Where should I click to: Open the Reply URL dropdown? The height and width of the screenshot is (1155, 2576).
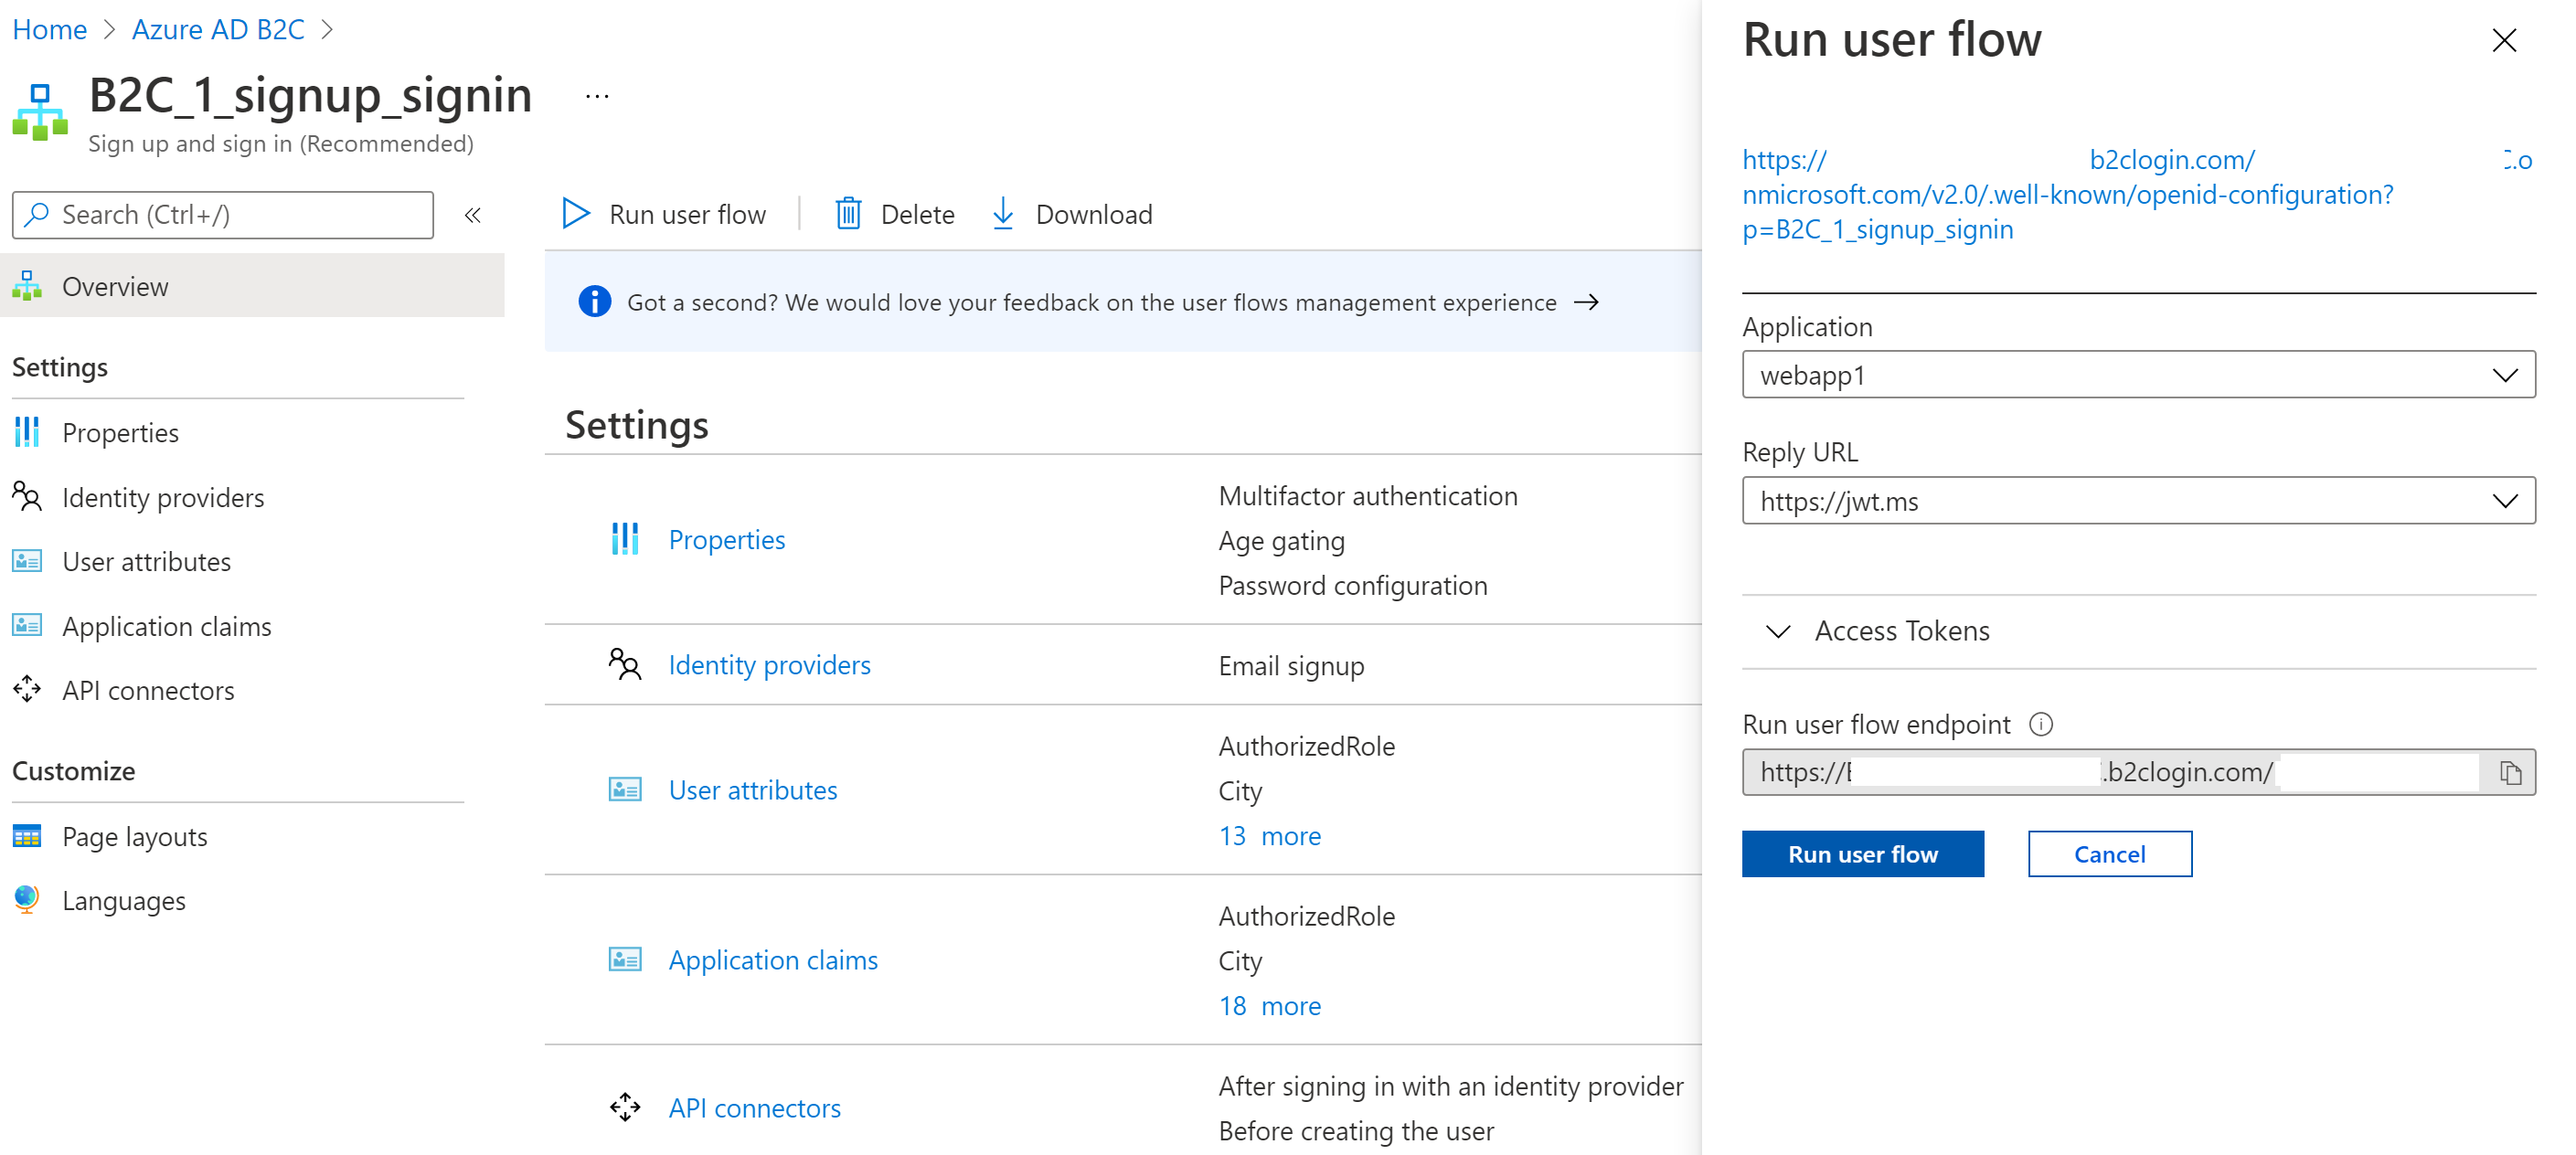(x=2137, y=501)
